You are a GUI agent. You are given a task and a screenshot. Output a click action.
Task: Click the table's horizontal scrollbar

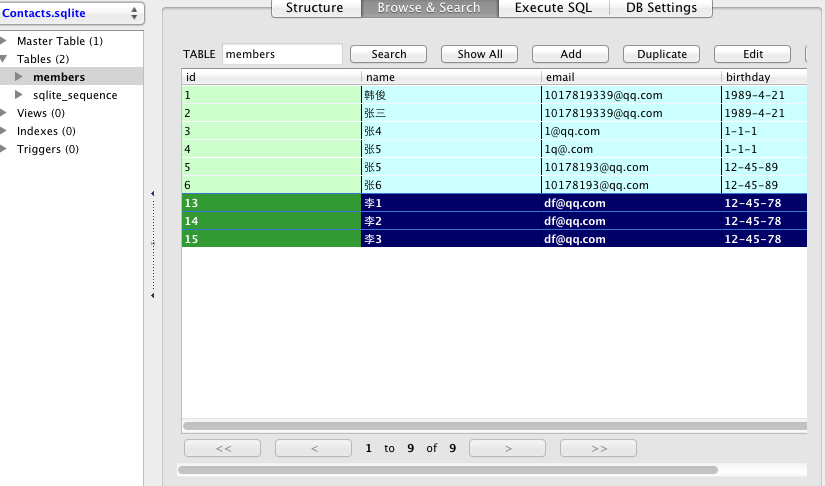click(x=495, y=426)
